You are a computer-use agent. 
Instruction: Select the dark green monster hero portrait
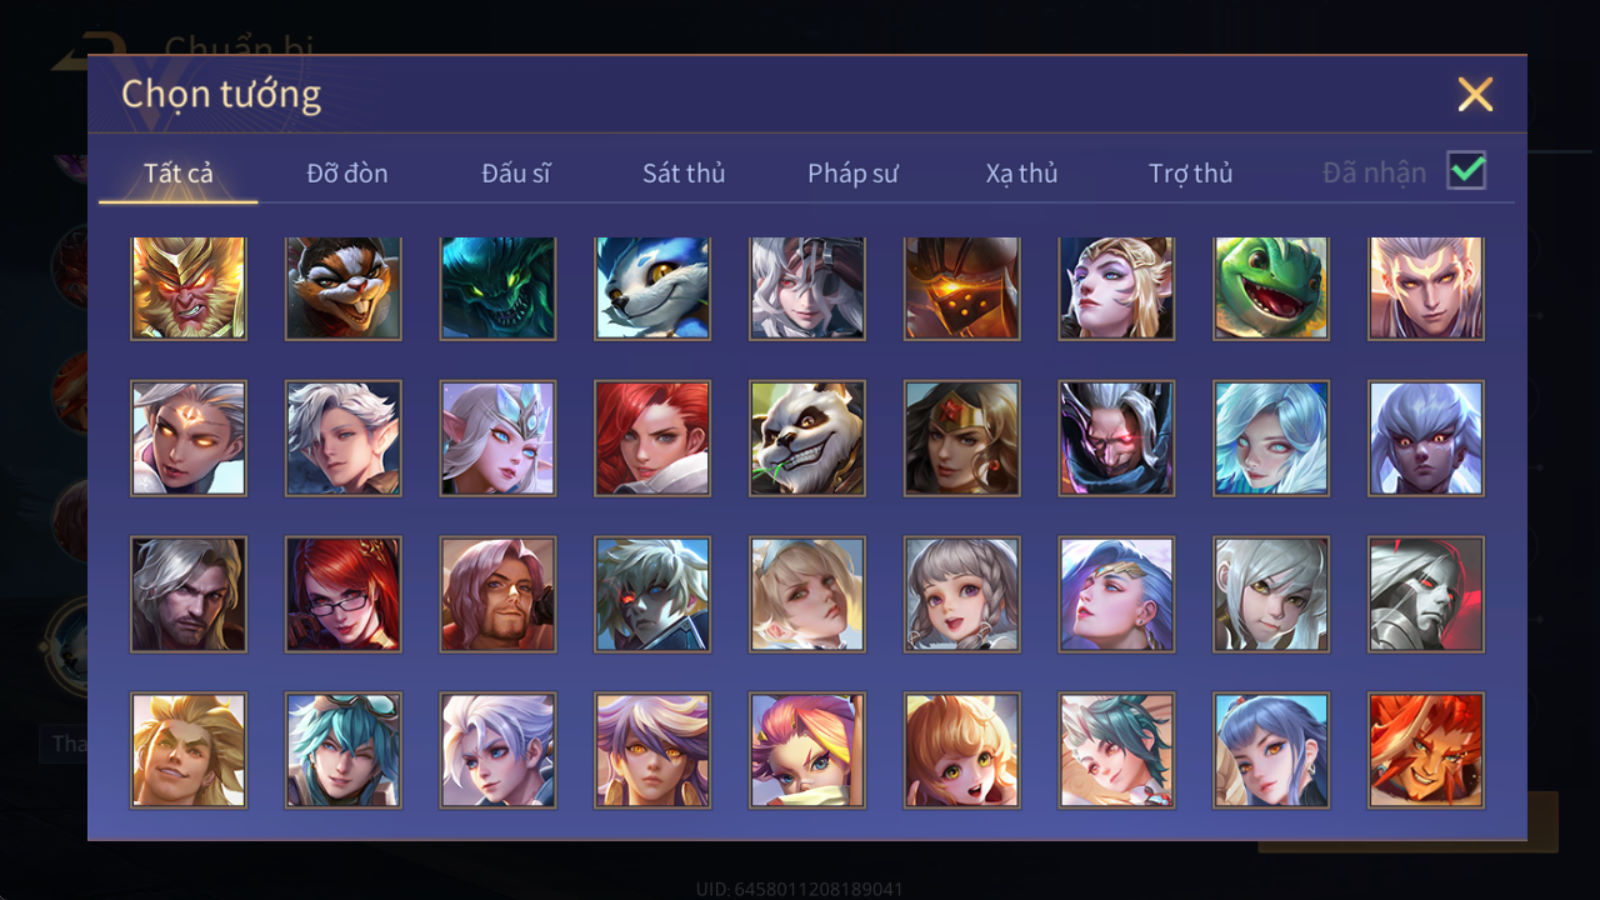click(x=498, y=288)
